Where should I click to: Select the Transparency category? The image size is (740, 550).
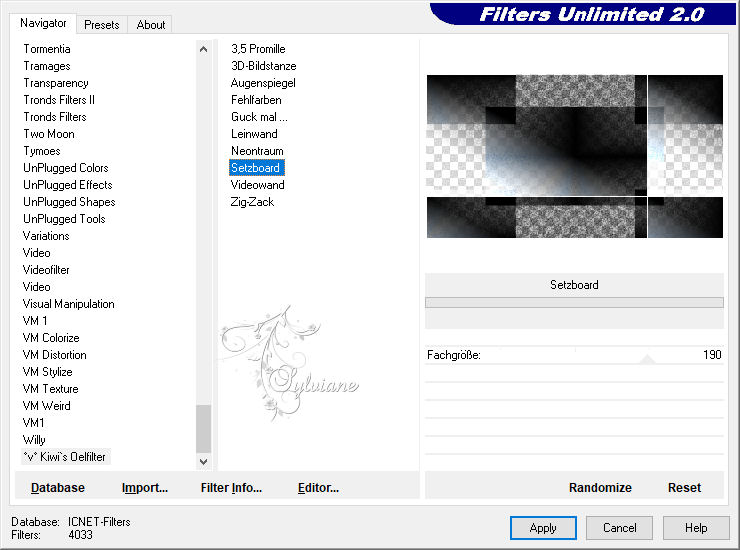coord(56,83)
